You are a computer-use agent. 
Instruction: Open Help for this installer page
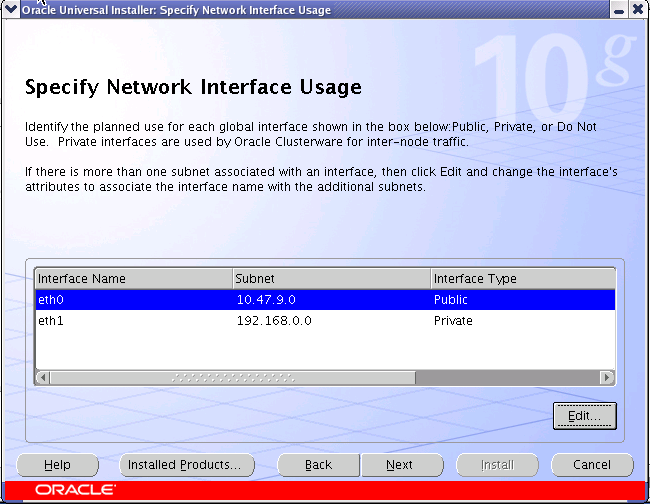pos(57,465)
